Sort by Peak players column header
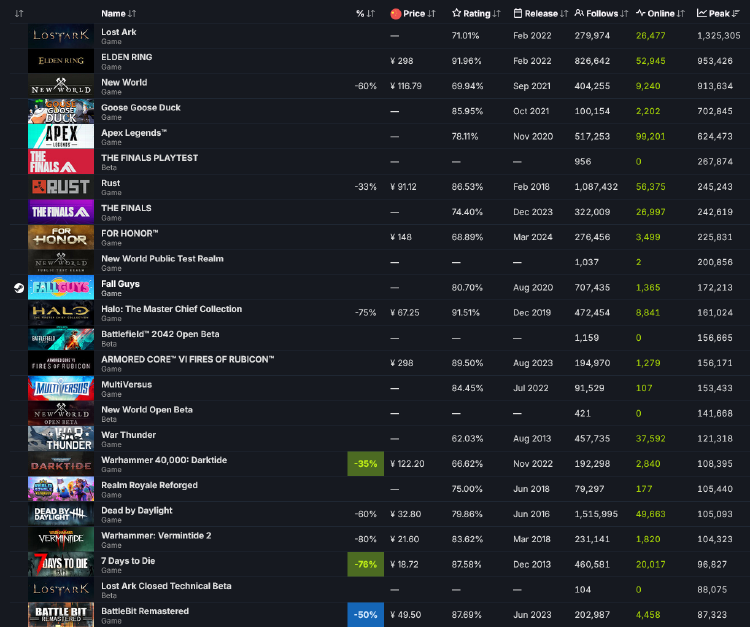750x627 pixels. [x=720, y=14]
